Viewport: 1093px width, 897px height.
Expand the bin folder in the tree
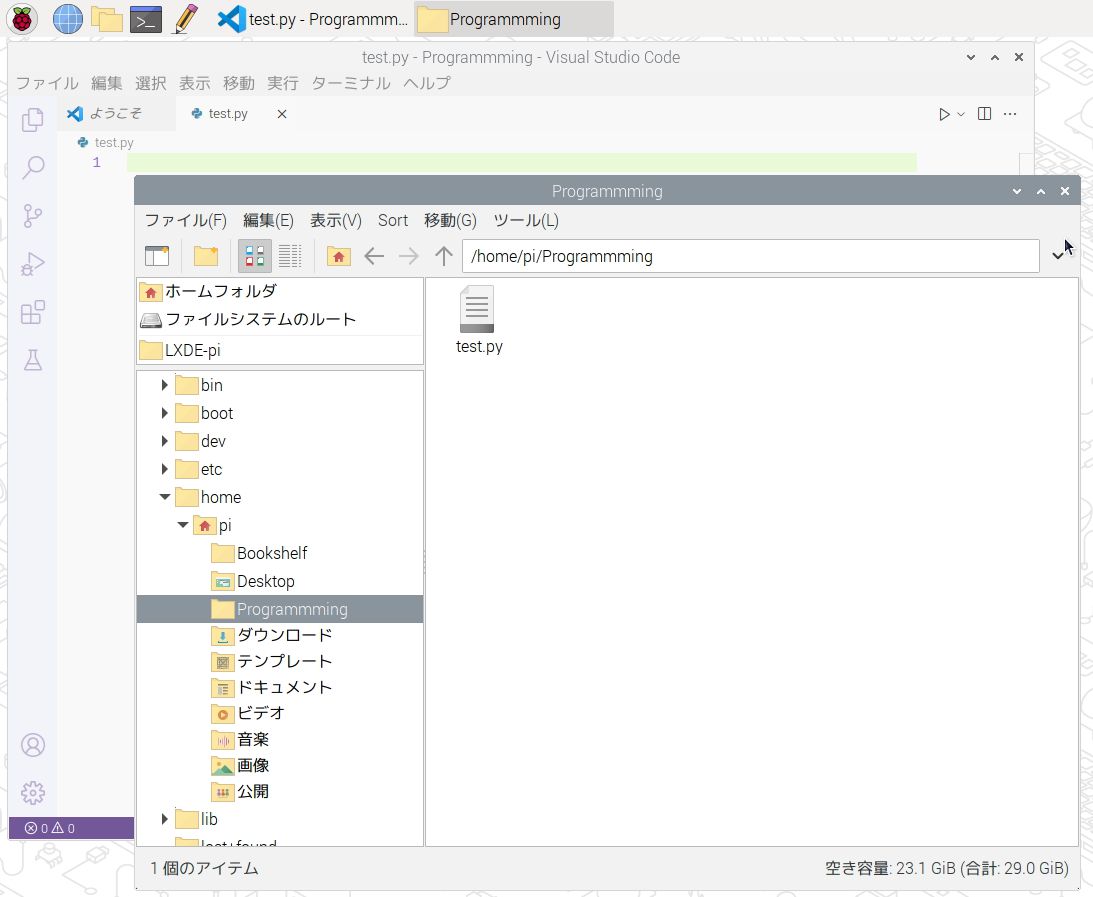point(164,384)
